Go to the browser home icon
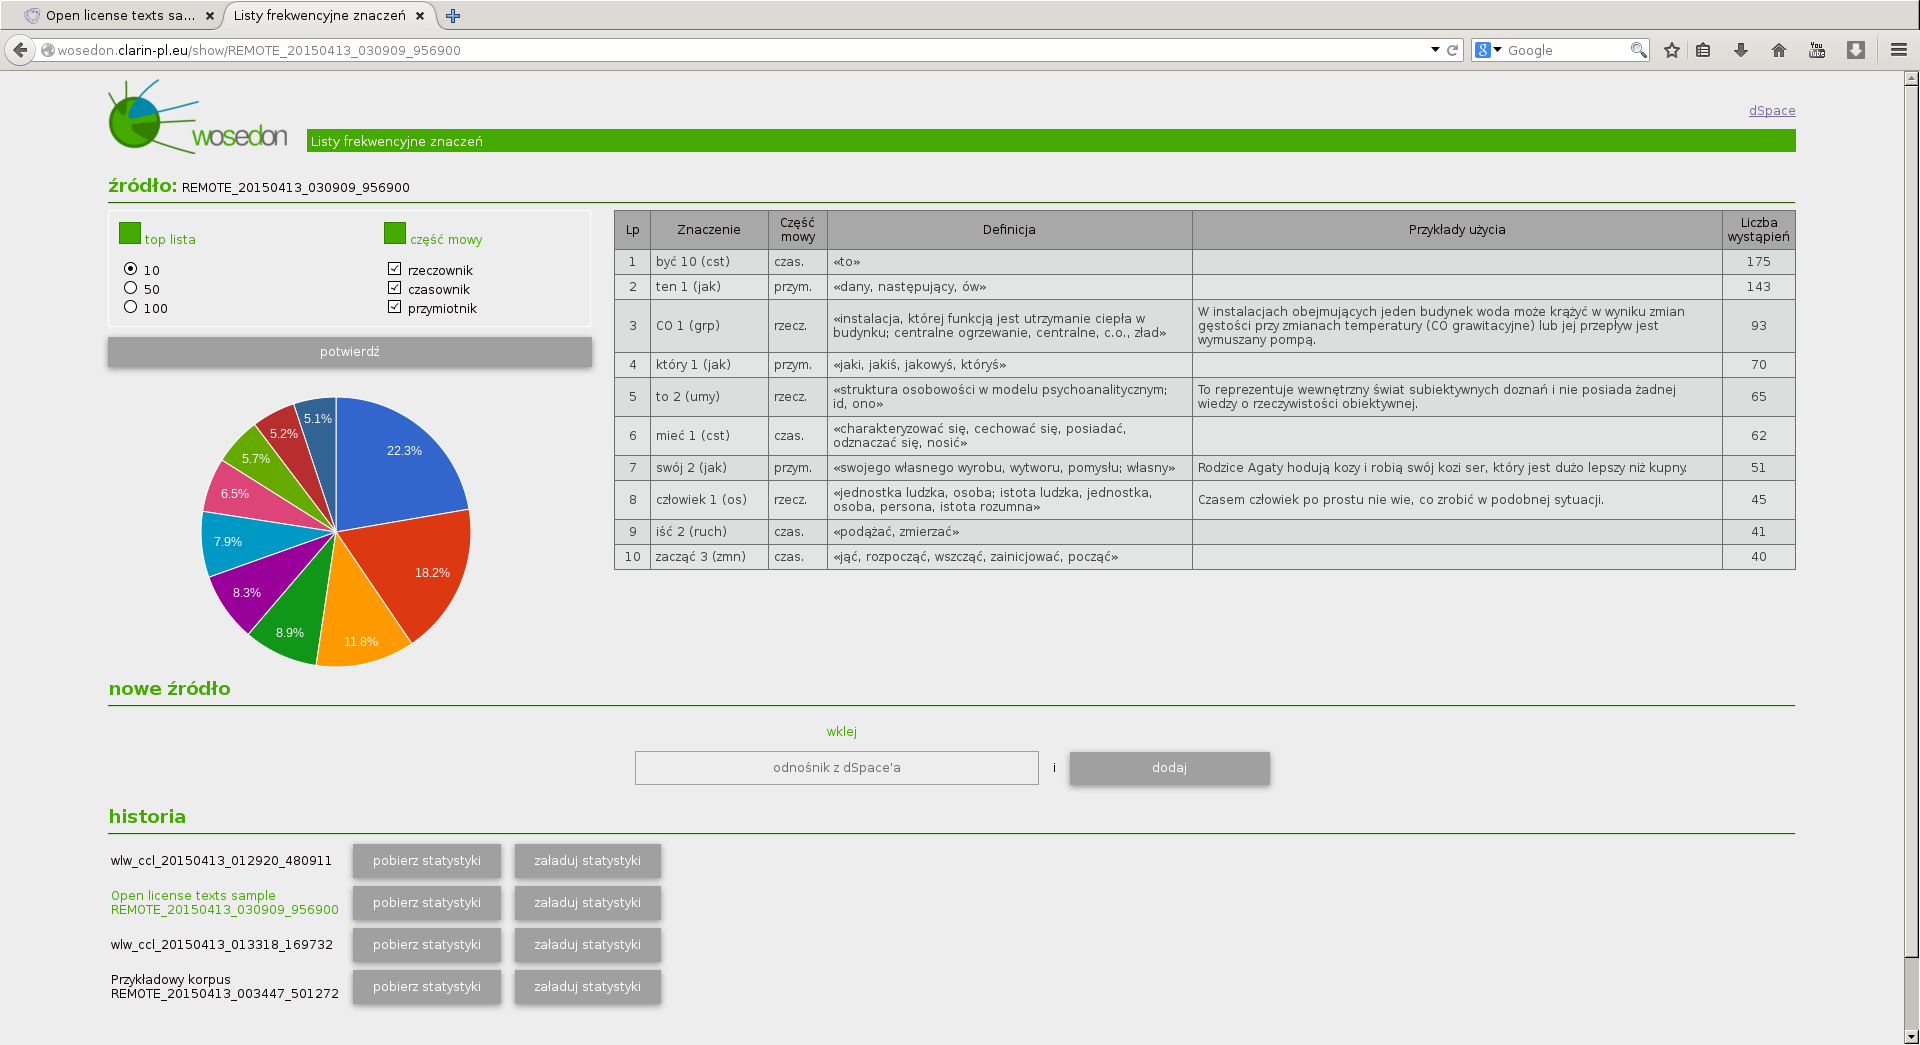Viewport: 1920px width, 1045px height. [x=1778, y=50]
